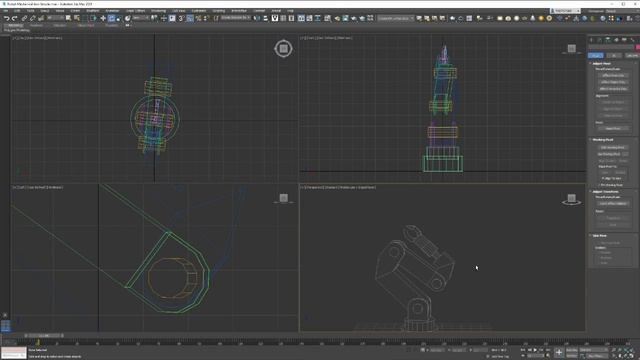Choose the Select Object tool

coord(68,18)
